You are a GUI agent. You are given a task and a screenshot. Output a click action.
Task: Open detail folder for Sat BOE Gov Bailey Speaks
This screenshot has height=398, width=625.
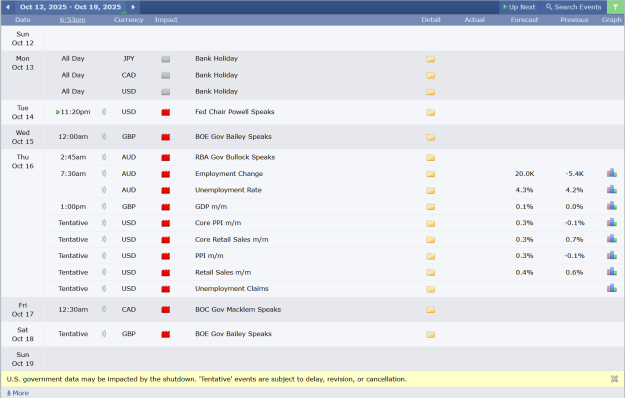[x=430, y=334]
